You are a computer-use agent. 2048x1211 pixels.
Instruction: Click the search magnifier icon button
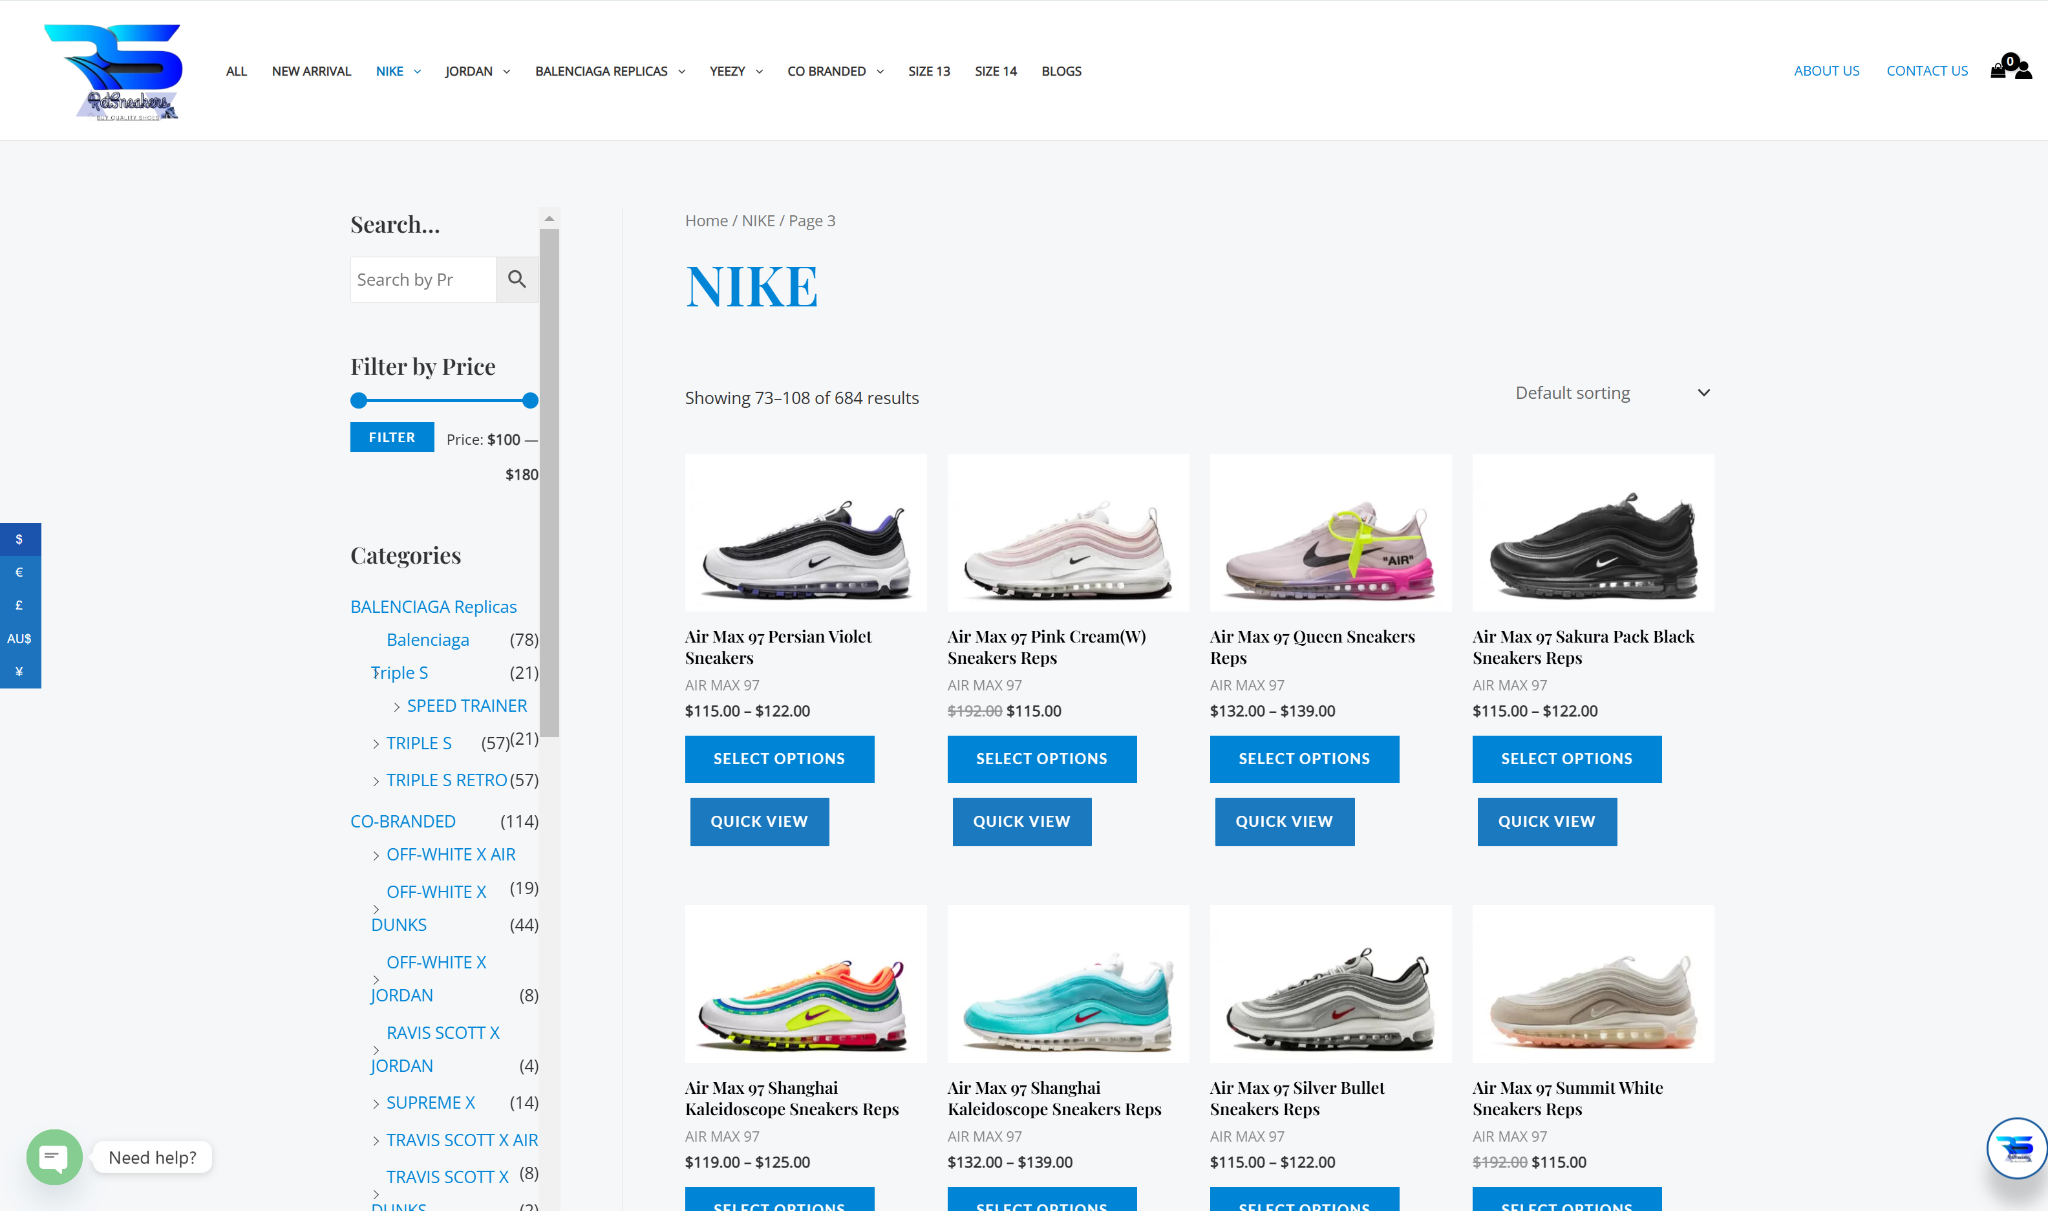[517, 279]
